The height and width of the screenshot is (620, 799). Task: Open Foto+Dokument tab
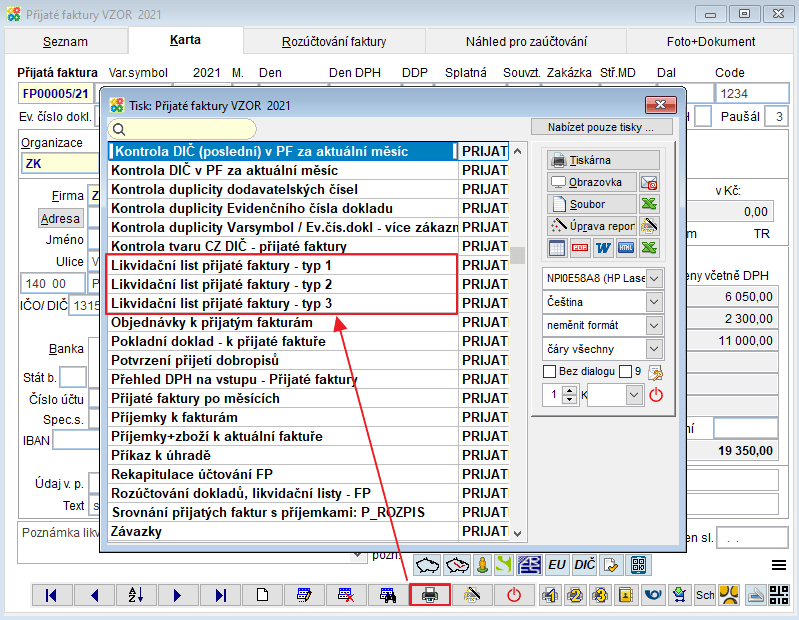pyautogui.click(x=711, y=41)
